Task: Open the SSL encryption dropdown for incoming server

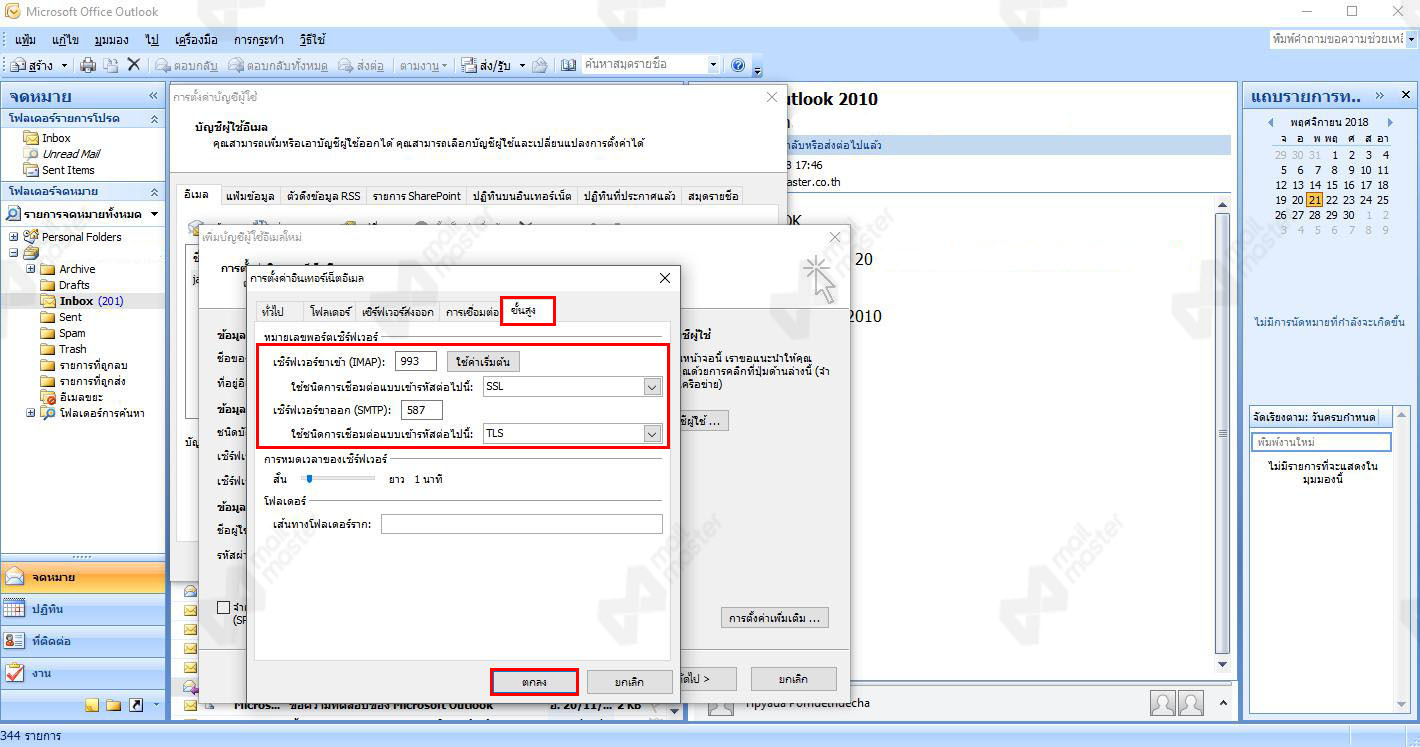Action: point(652,387)
